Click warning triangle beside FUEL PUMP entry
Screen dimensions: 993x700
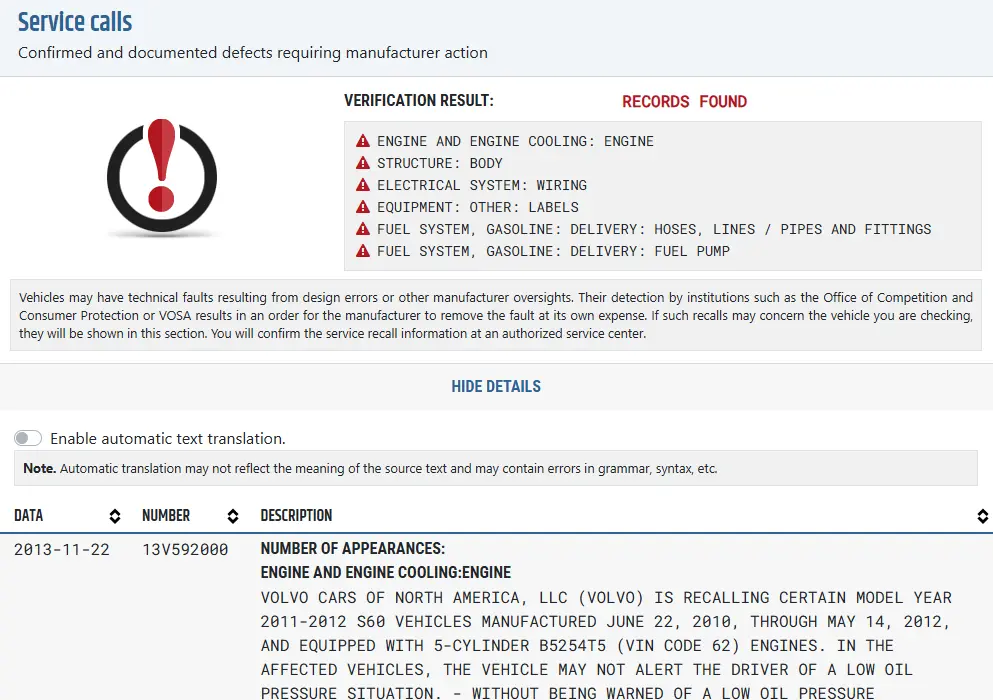[x=363, y=251]
